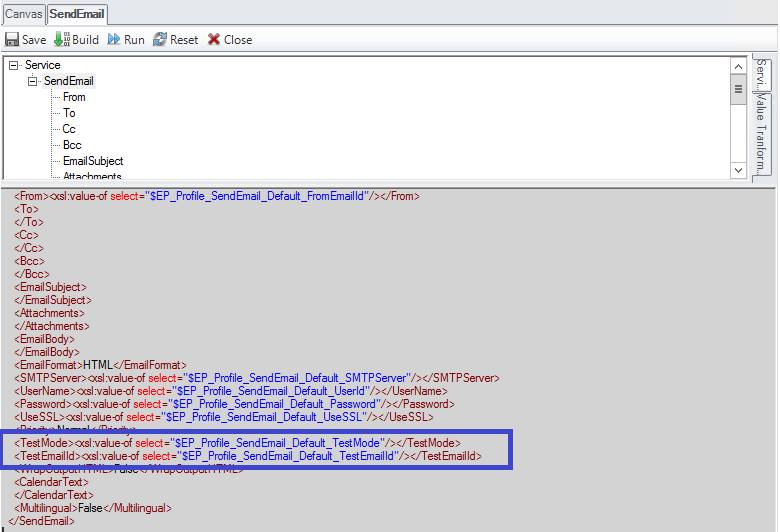Click the opening <To> tag line
This screenshot has height=532, width=780.
(x=26, y=209)
